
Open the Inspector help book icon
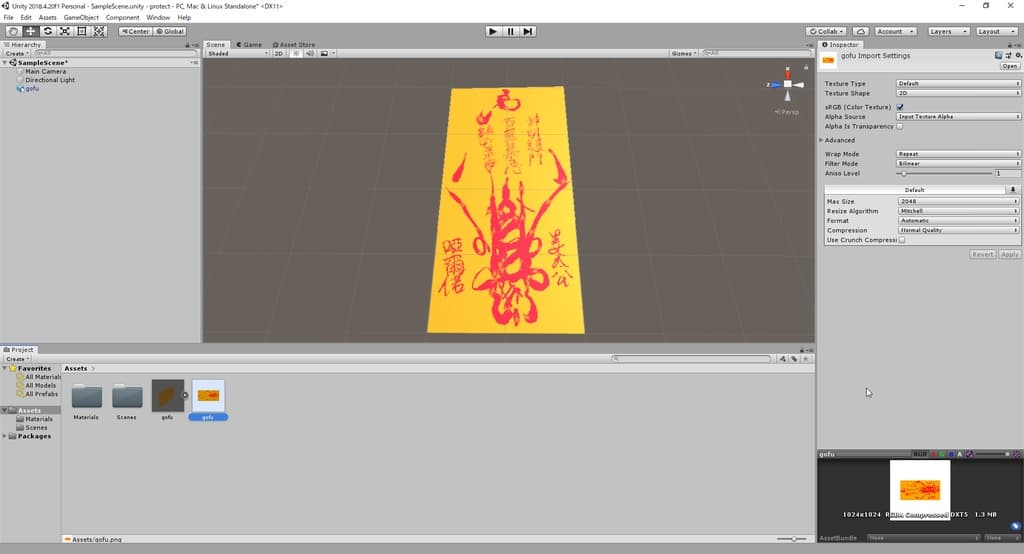(998, 56)
